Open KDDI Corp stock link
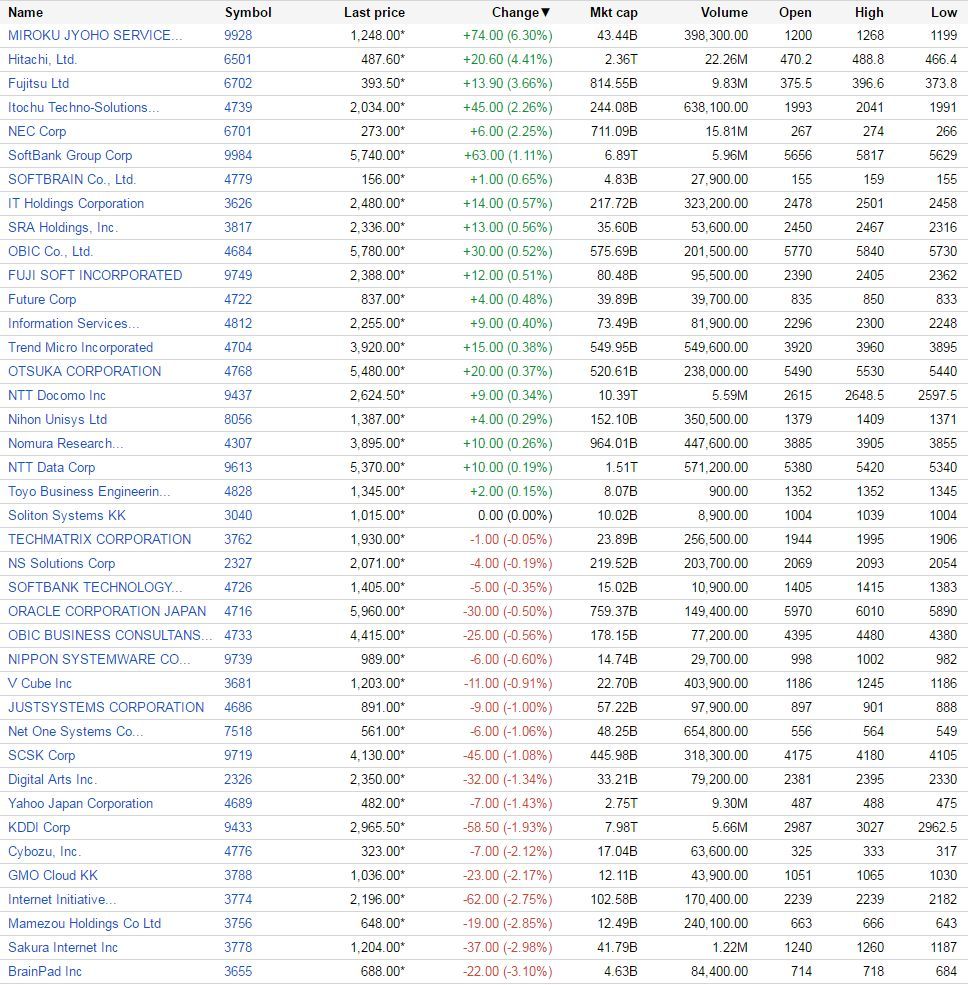 [39, 828]
